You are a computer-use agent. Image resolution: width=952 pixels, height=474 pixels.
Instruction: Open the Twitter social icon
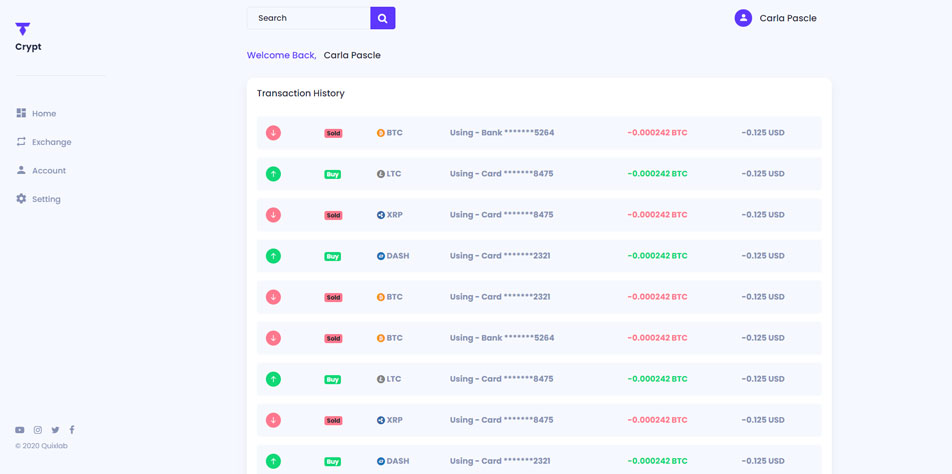point(55,430)
